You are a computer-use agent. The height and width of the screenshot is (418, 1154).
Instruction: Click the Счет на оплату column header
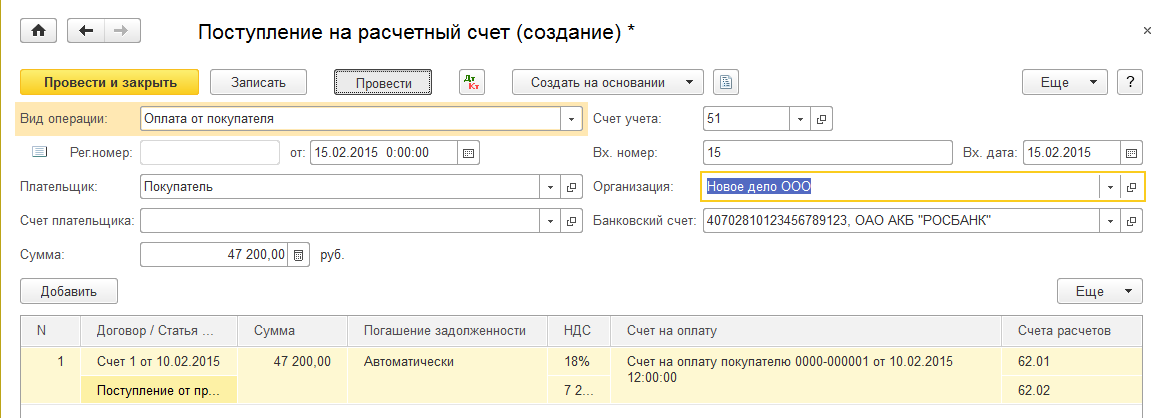[806, 331]
